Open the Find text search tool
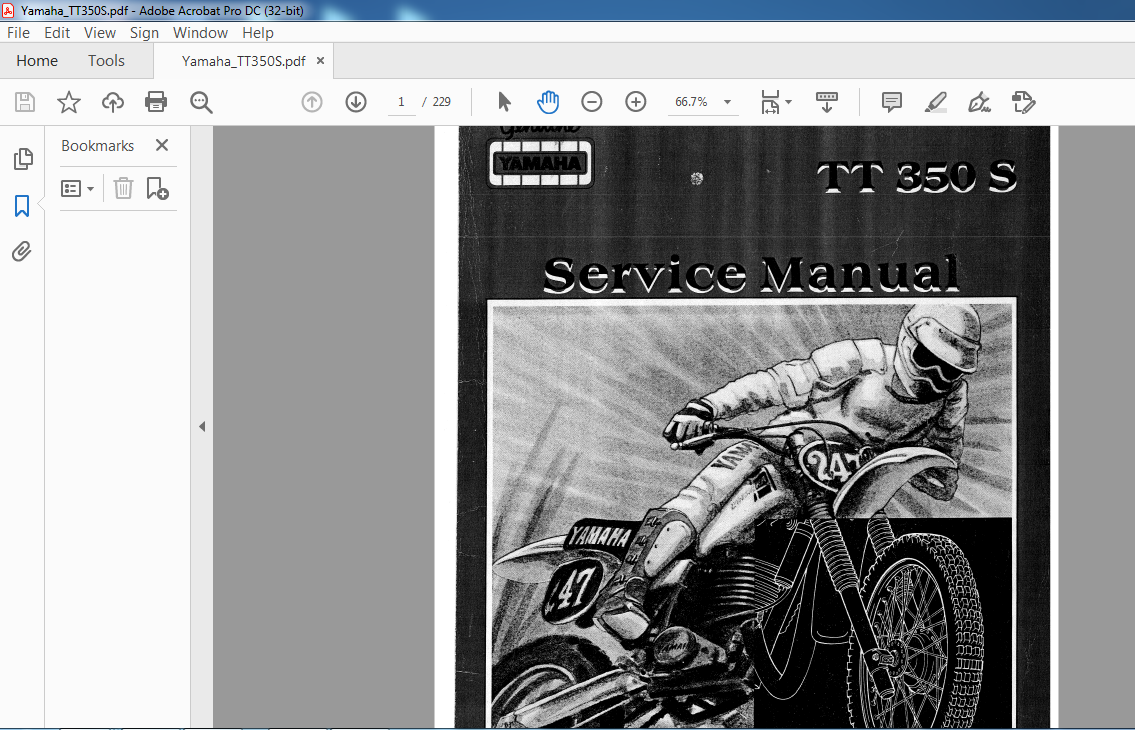The height and width of the screenshot is (730, 1135). [201, 102]
